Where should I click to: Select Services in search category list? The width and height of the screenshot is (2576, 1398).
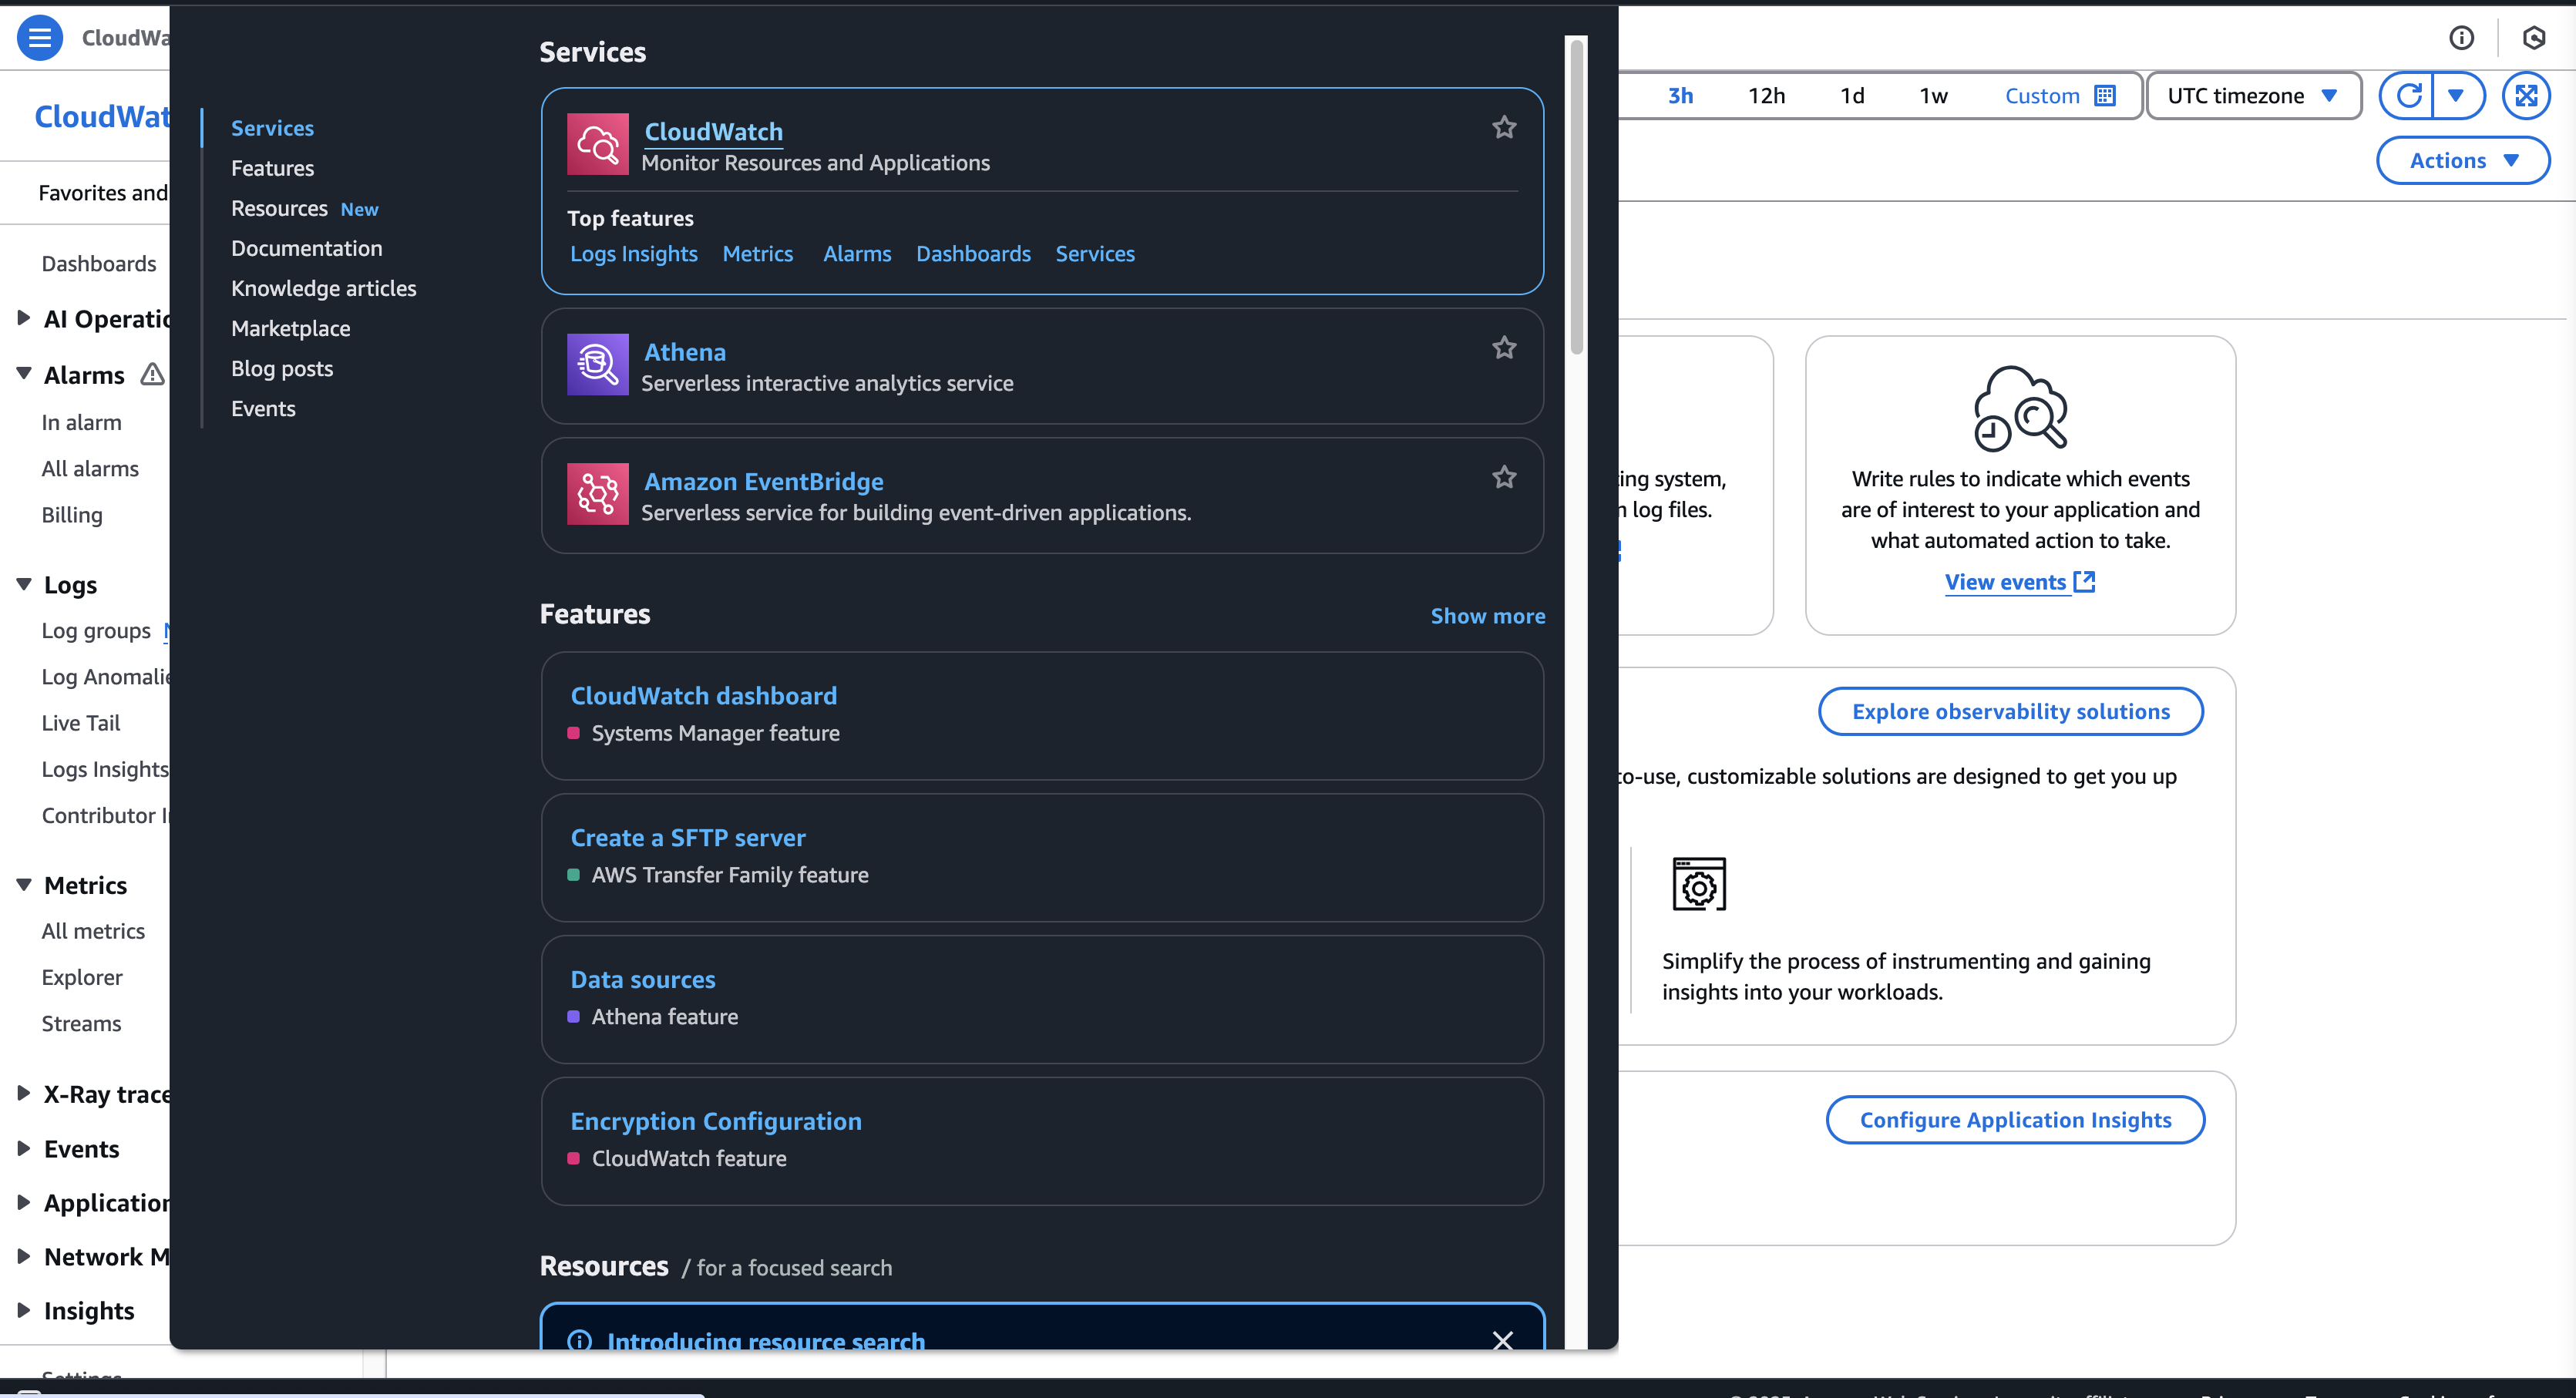tap(272, 128)
